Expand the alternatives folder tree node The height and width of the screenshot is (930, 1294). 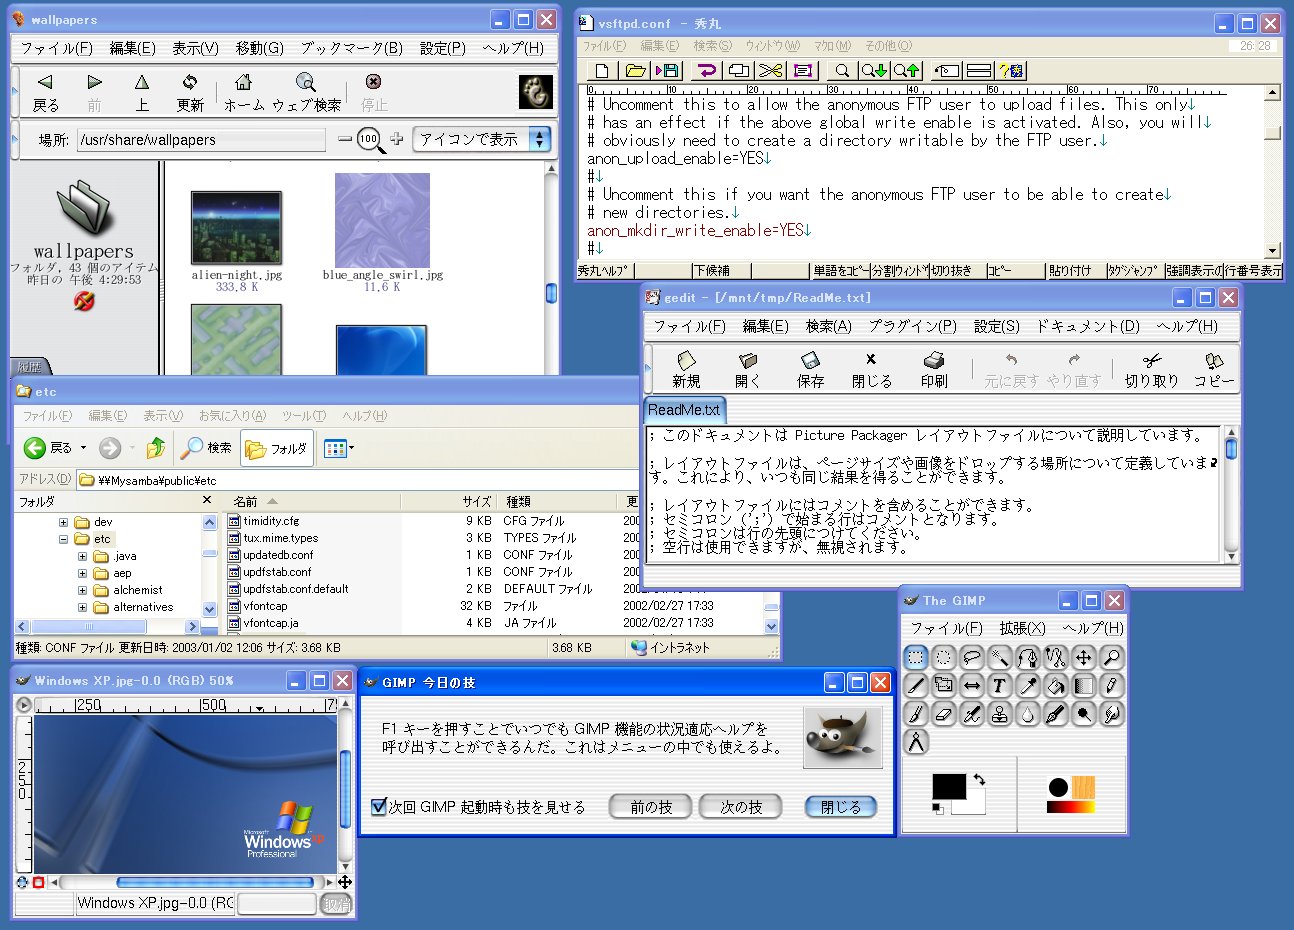point(82,607)
